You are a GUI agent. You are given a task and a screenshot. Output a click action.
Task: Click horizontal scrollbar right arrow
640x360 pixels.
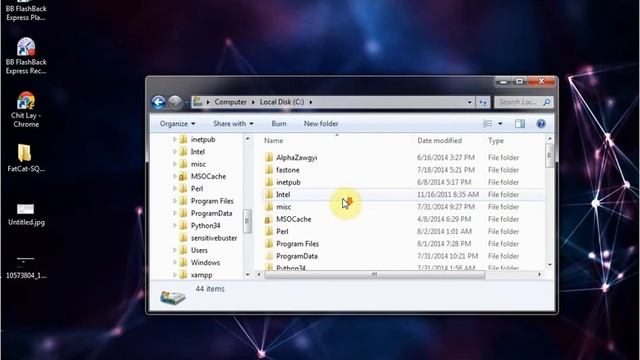pyautogui.click(x=540, y=275)
